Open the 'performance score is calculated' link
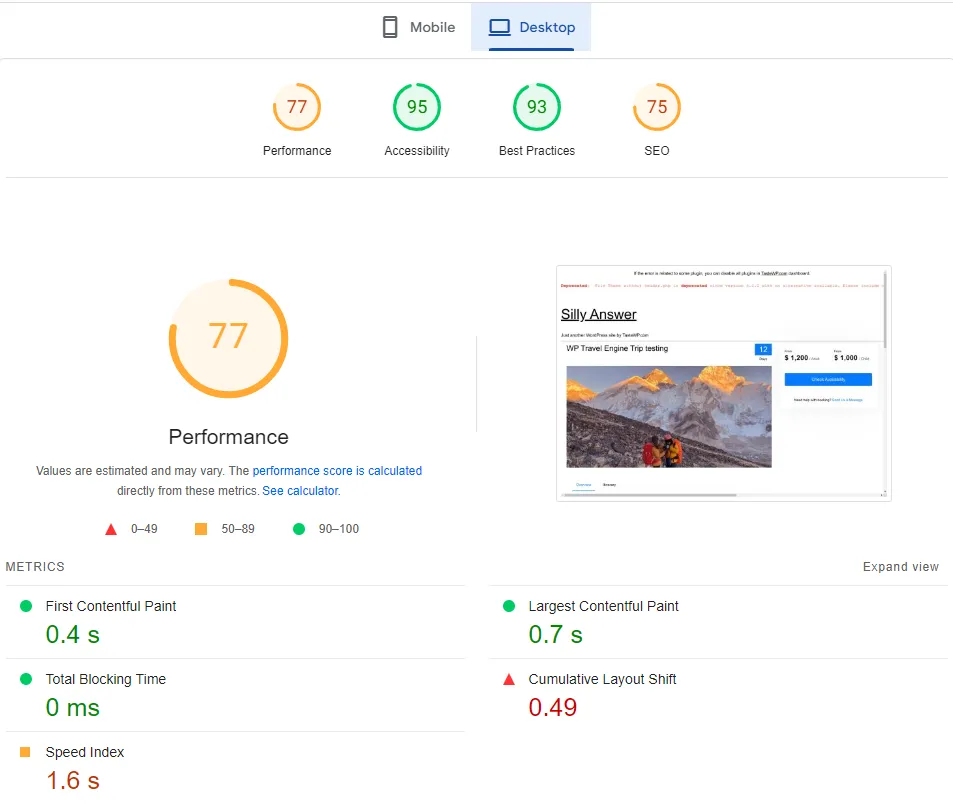This screenshot has width=953, height=808. pyautogui.click(x=337, y=471)
